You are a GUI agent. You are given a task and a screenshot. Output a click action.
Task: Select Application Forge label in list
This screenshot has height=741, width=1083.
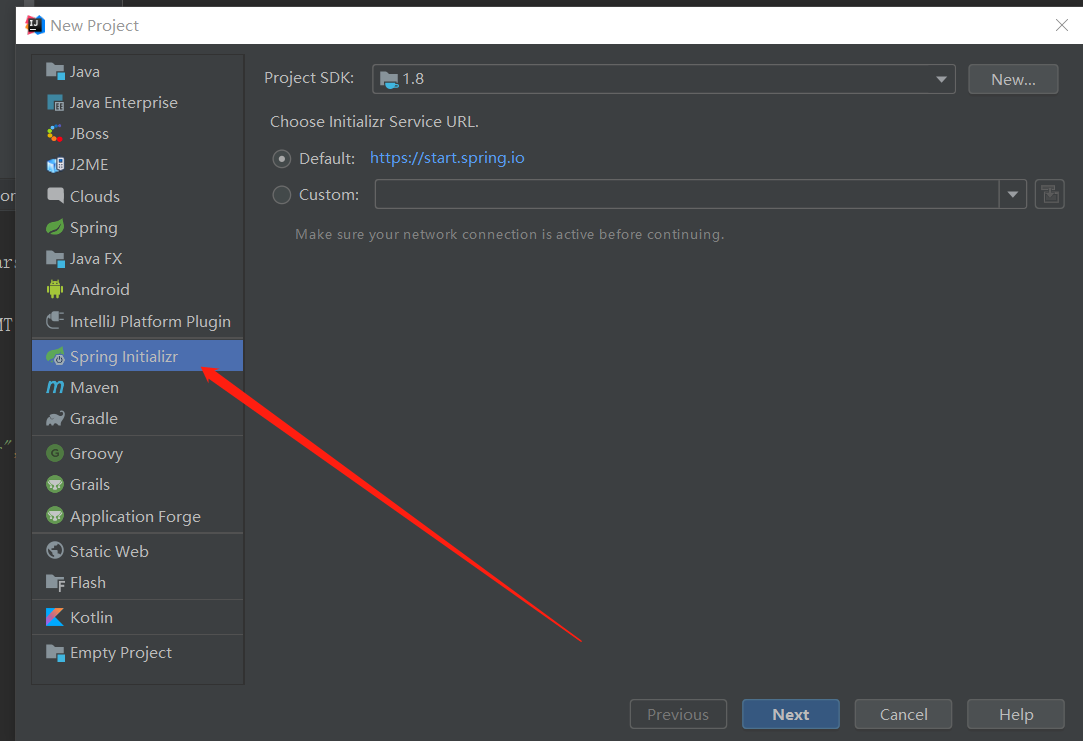pos(135,517)
